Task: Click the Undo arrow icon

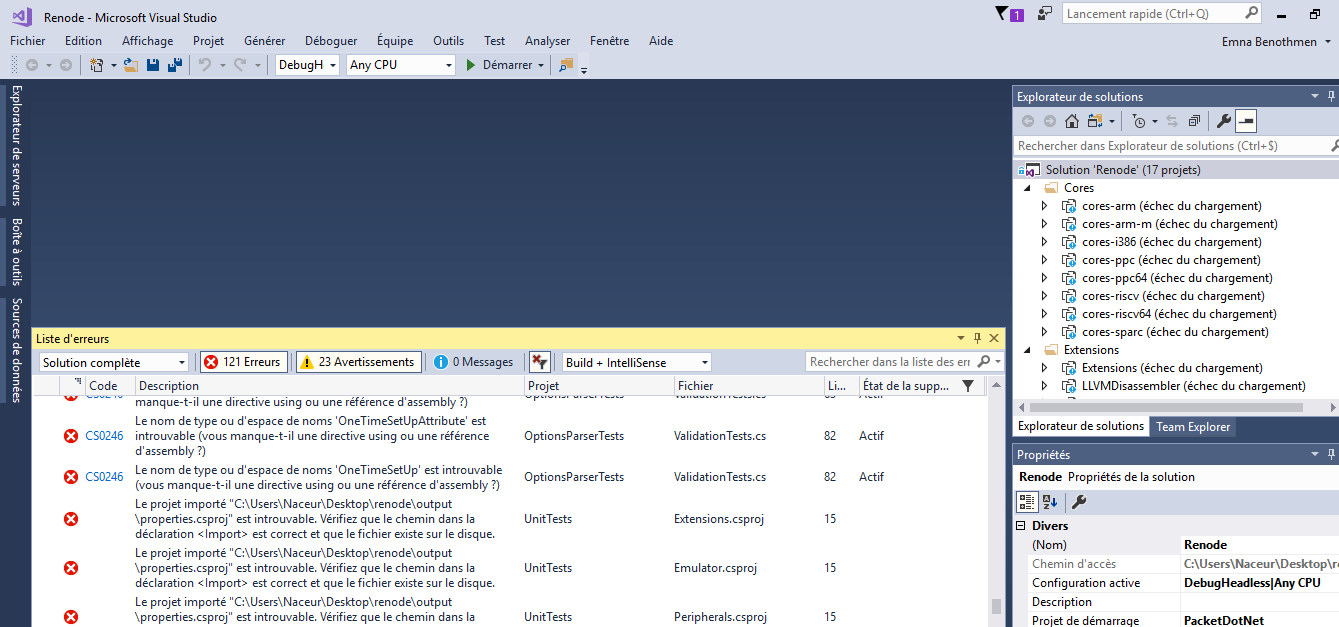Action: [204, 65]
